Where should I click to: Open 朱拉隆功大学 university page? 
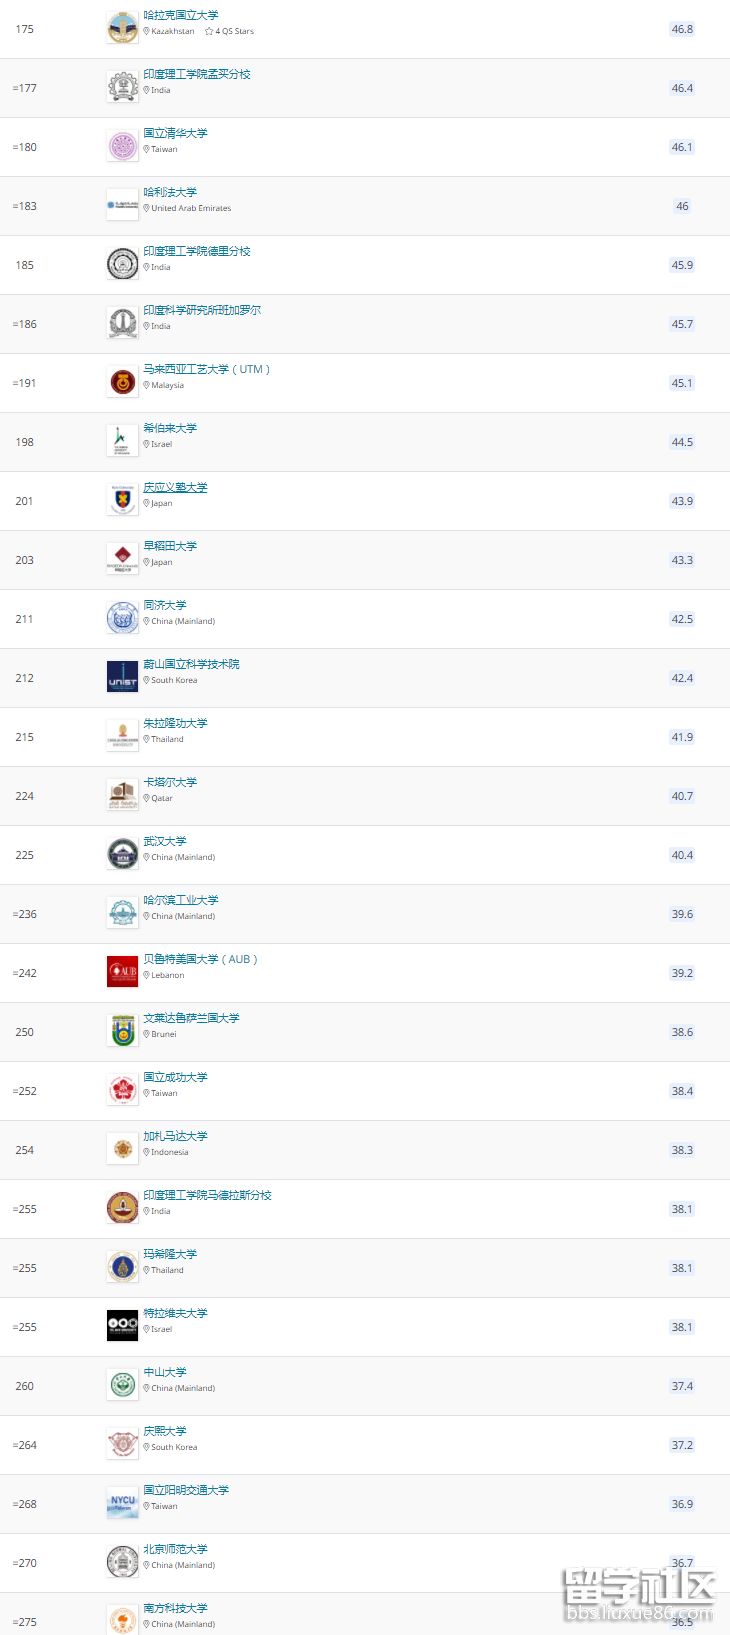coord(175,723)
